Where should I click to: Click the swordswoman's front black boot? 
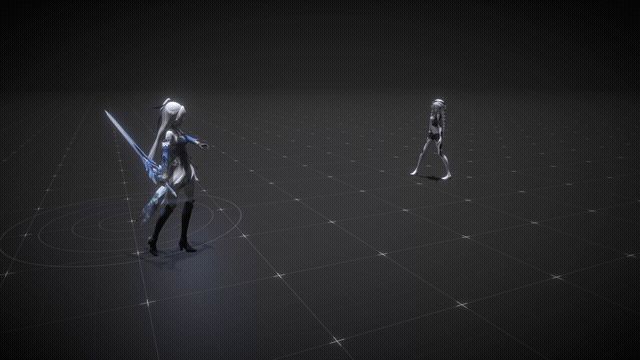point(187,227)
